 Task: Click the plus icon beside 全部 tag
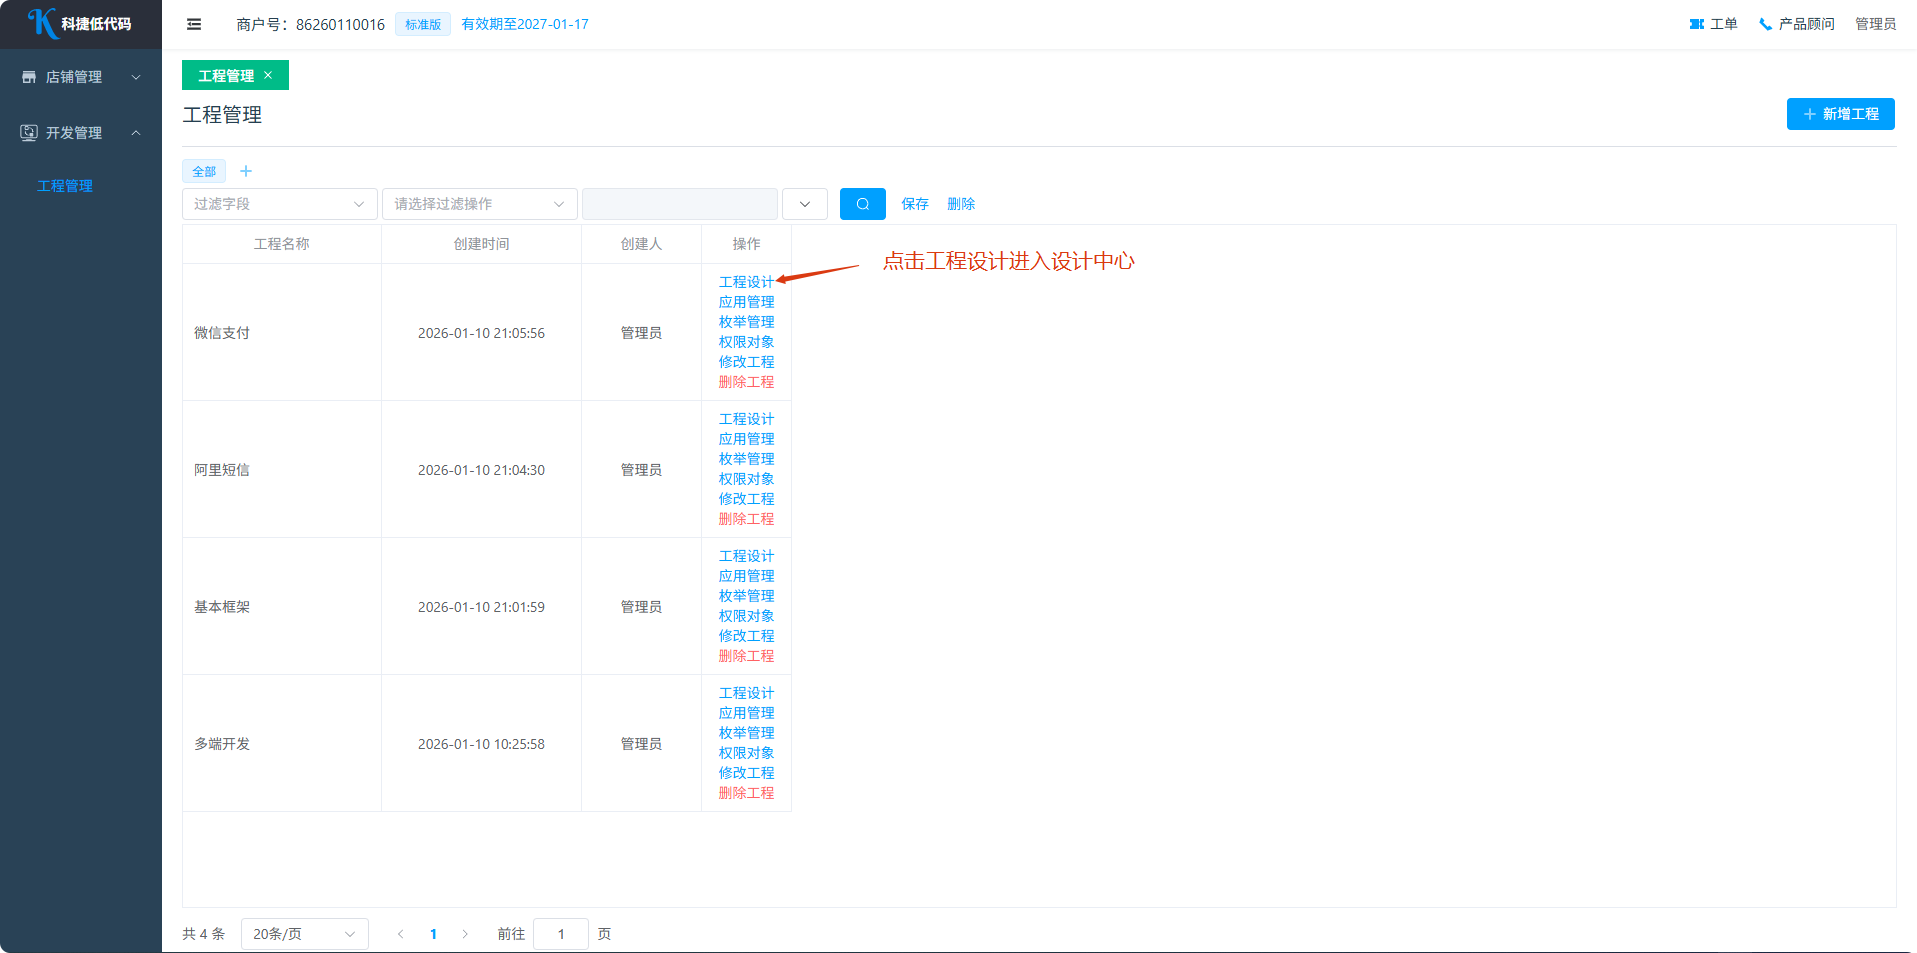tap(246, 171)
